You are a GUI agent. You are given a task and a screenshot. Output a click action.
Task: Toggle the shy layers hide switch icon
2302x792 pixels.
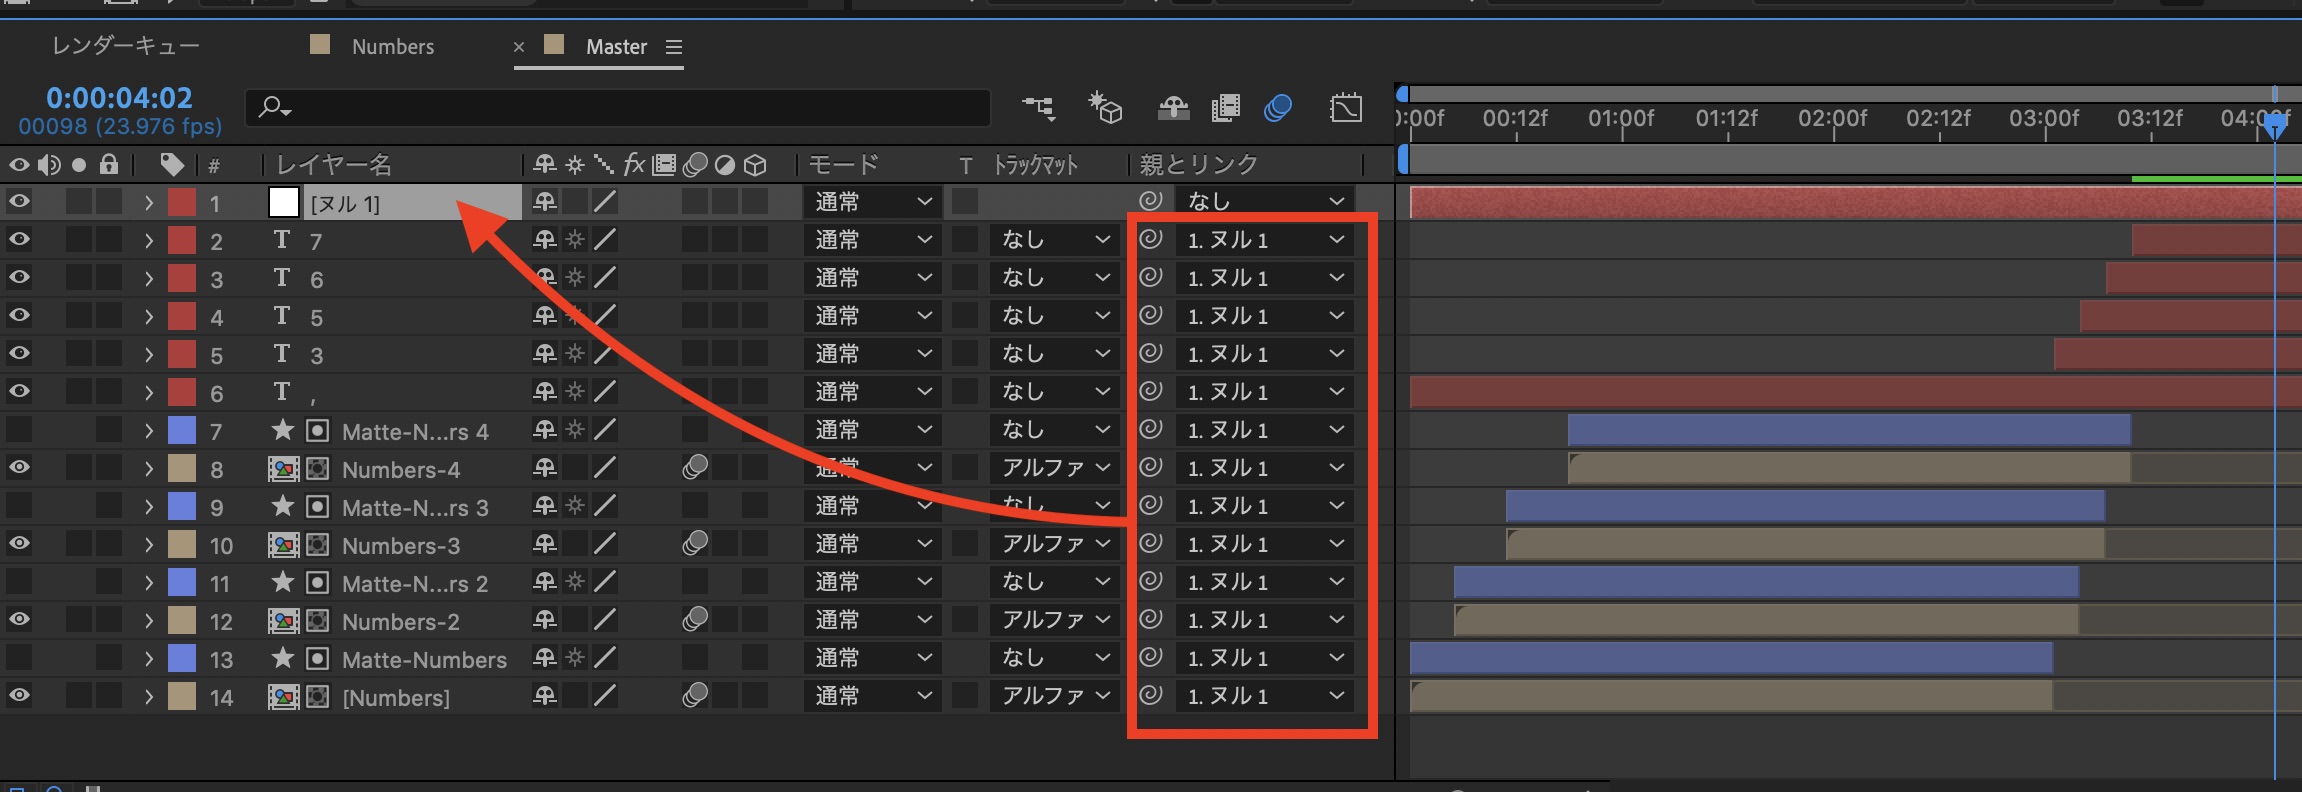(1173, 107)
